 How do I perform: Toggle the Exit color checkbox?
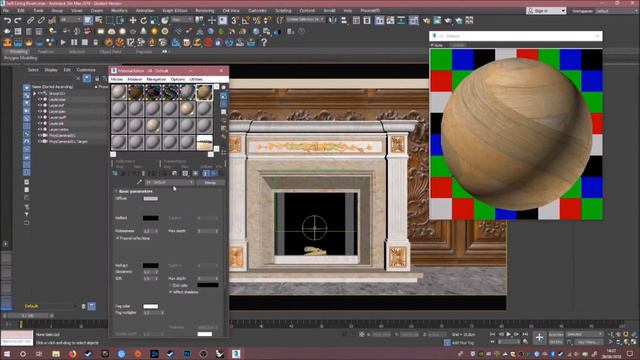tap(170, 285)
